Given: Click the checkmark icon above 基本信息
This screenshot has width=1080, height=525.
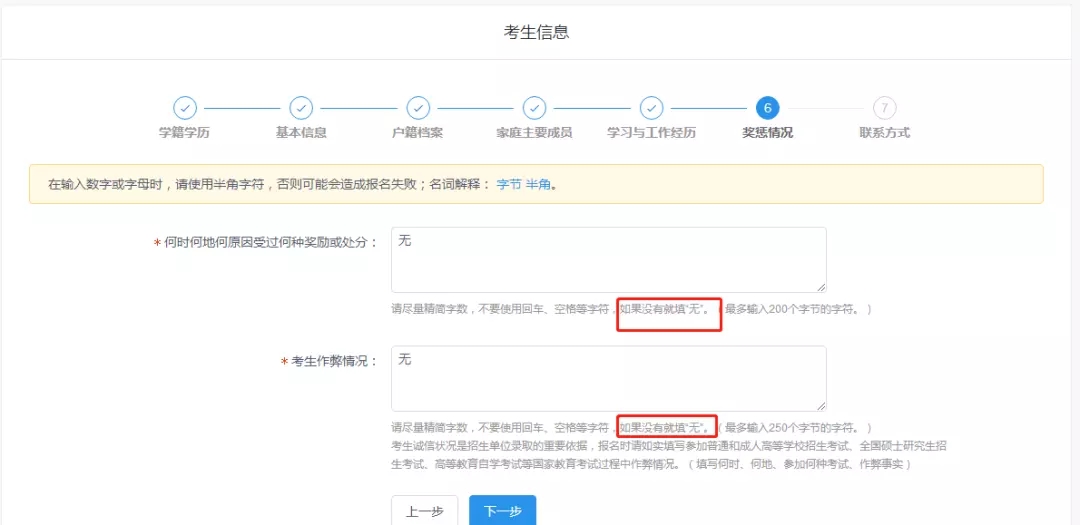Looking at the screenshot, I should pyautogui.click(x=301, y=108).
